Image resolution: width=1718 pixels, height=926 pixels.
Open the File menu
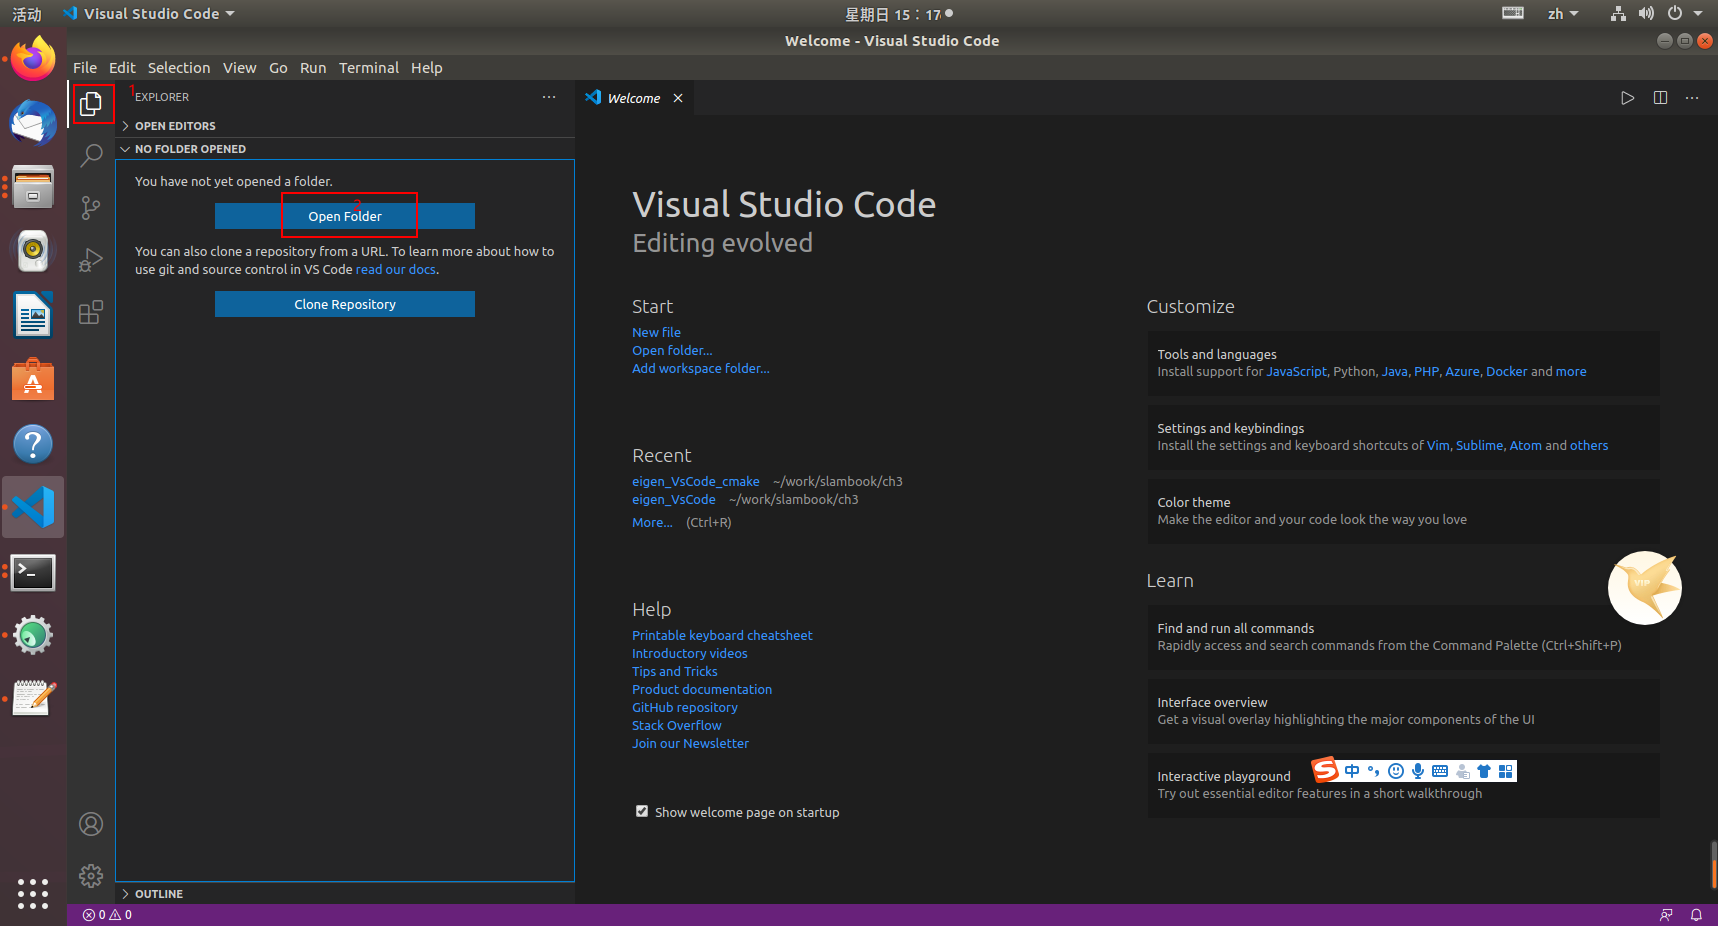(x=85, y=68)
